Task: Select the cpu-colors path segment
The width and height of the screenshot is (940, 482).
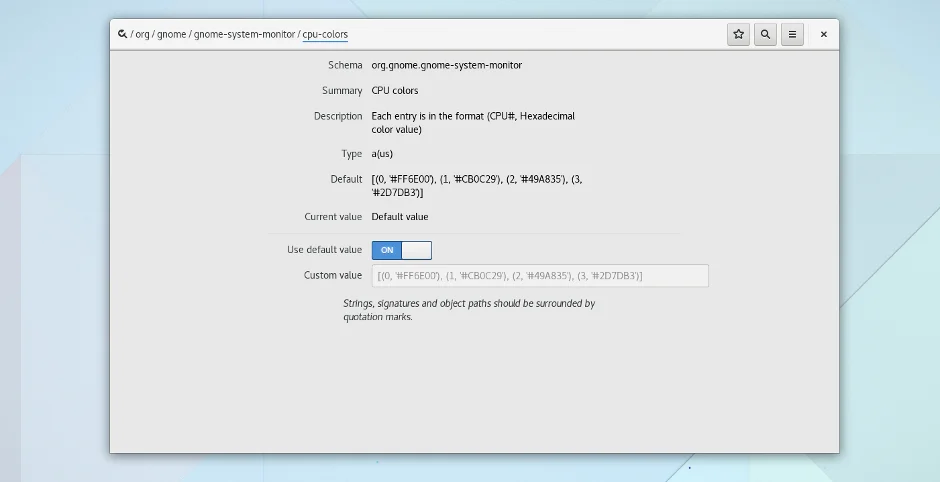Action: pos(325,35)
